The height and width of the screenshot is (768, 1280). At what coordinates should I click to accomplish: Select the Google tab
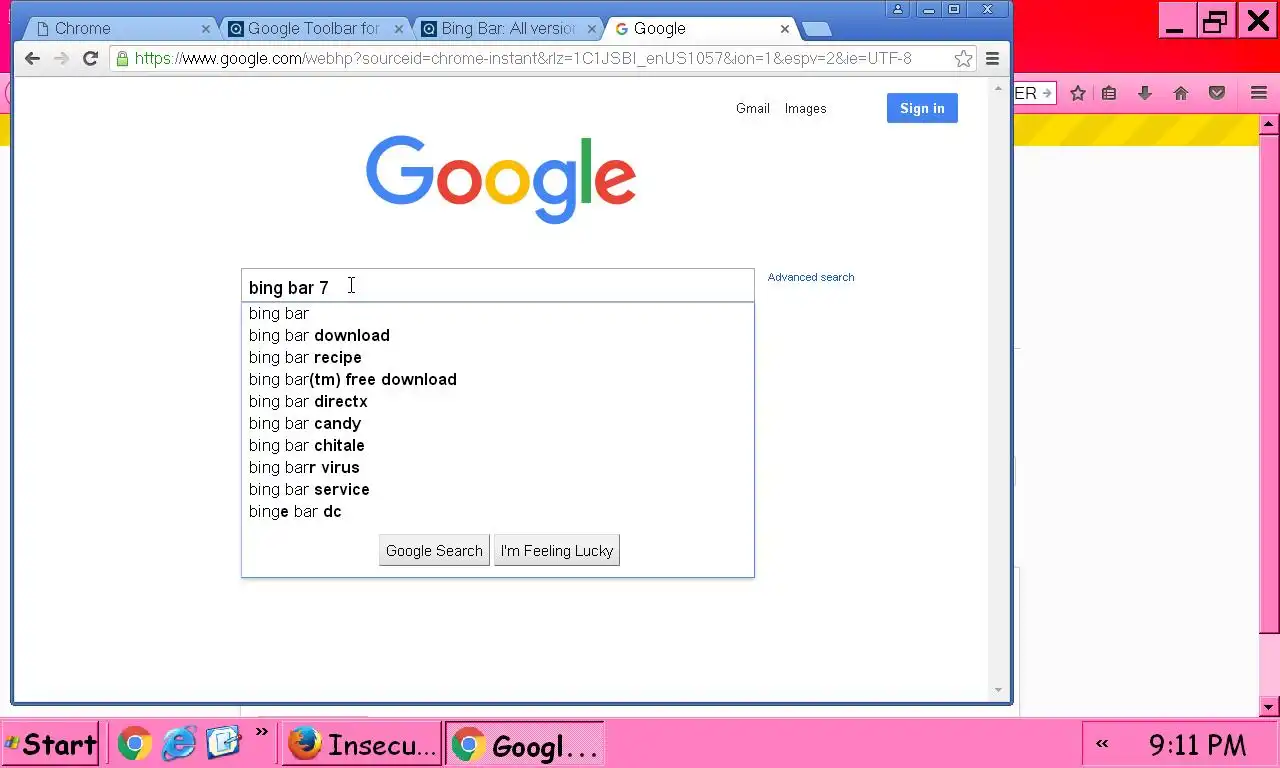(x=699, y=29)
